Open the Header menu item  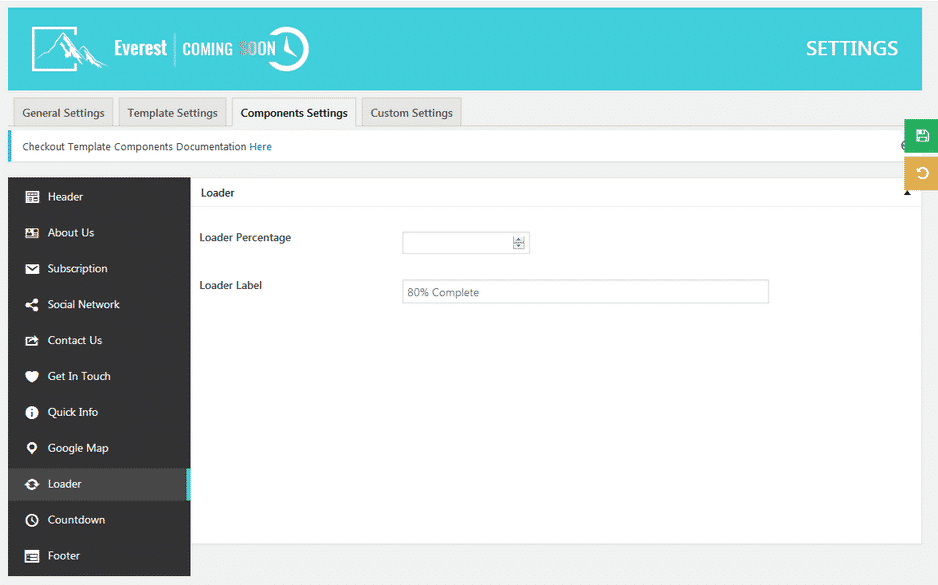point(99,197)
